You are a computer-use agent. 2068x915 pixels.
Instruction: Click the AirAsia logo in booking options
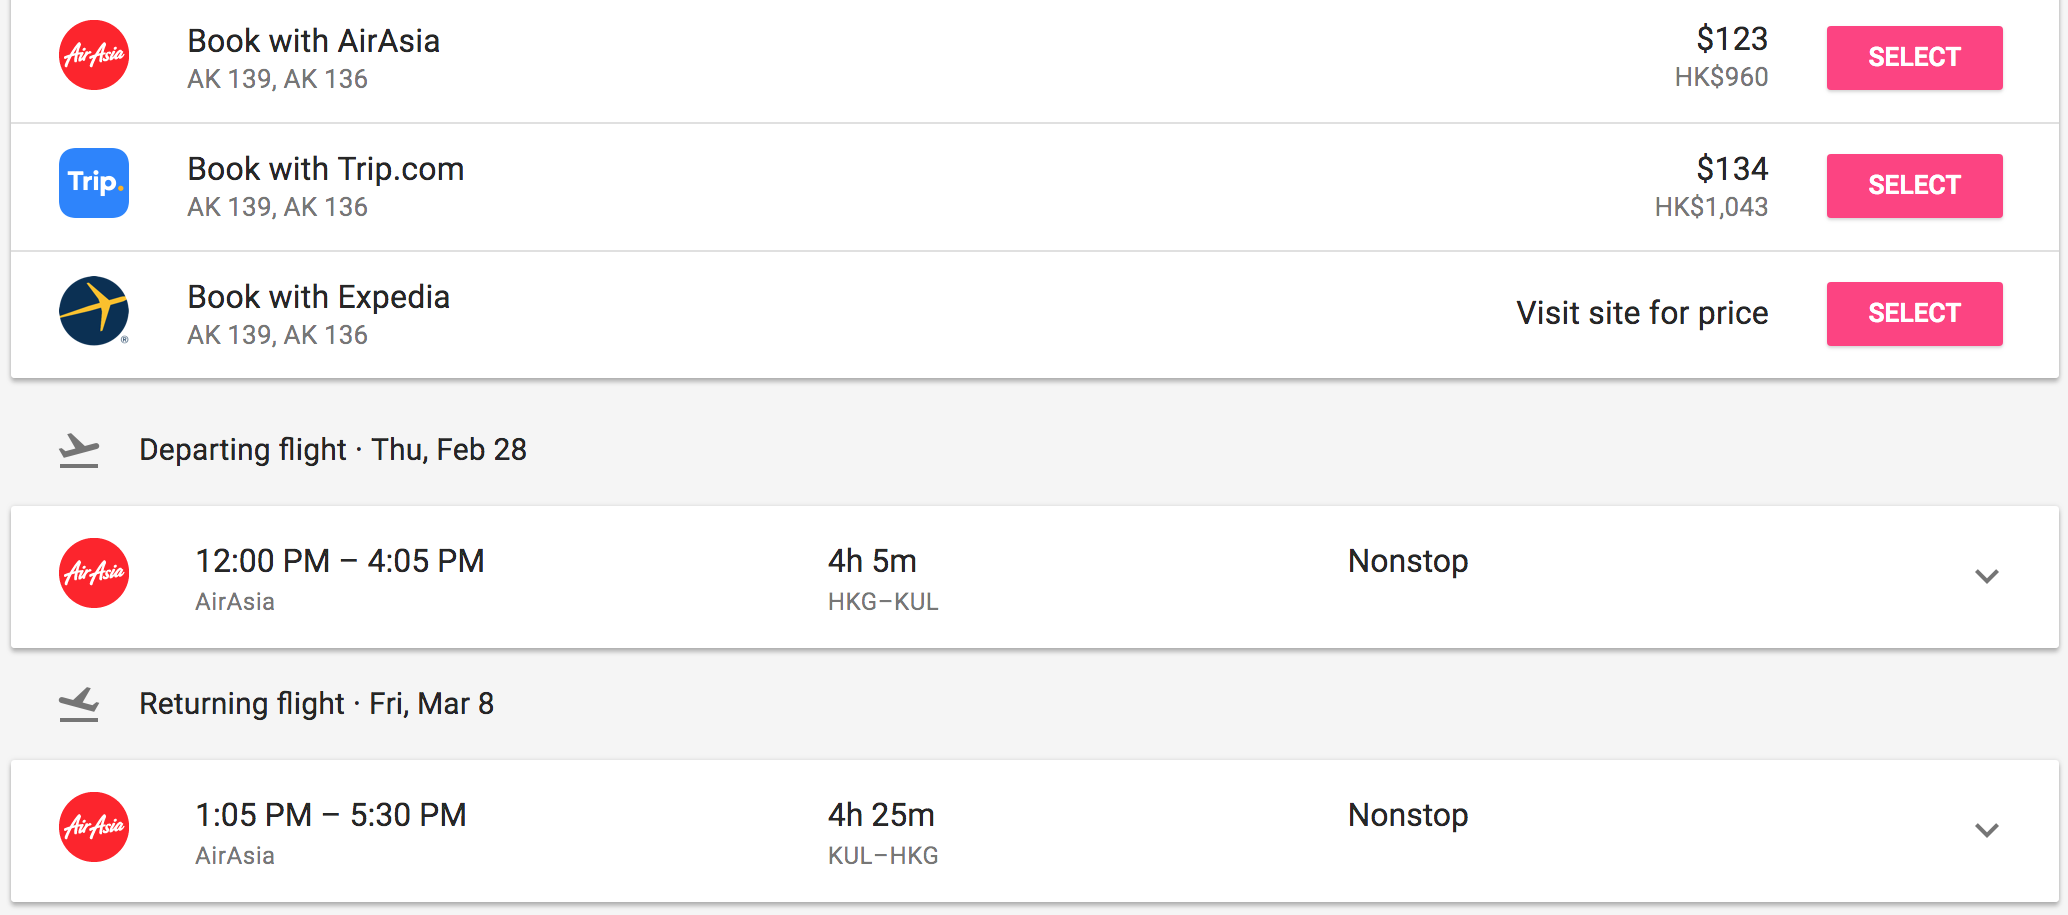click(94, 55)
